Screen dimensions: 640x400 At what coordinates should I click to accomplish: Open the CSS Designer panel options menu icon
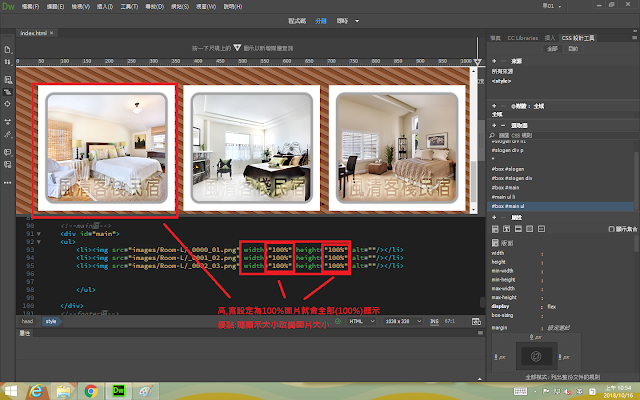coord(634,38)
